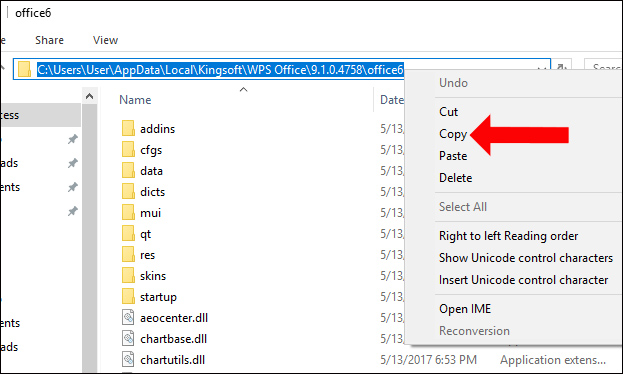Select the chartbase.dll file icon
623x374 pixels.
(x=128, y=339)
